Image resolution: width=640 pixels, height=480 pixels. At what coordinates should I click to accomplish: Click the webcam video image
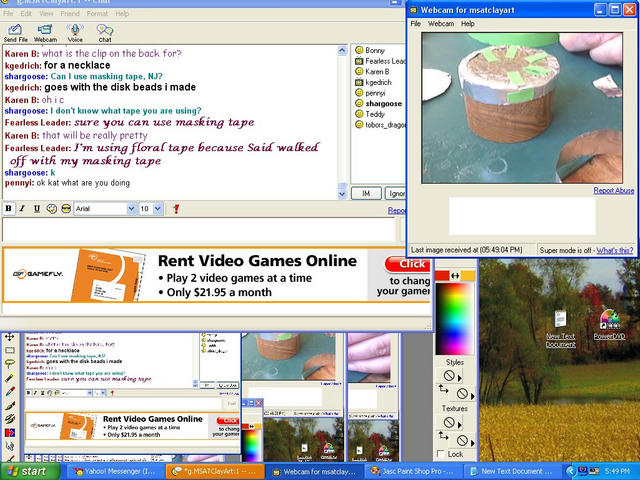click(522, 108)
